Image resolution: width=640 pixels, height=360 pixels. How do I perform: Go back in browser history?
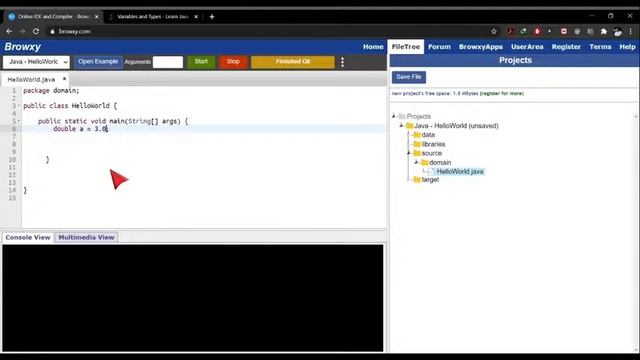[9, 31]
